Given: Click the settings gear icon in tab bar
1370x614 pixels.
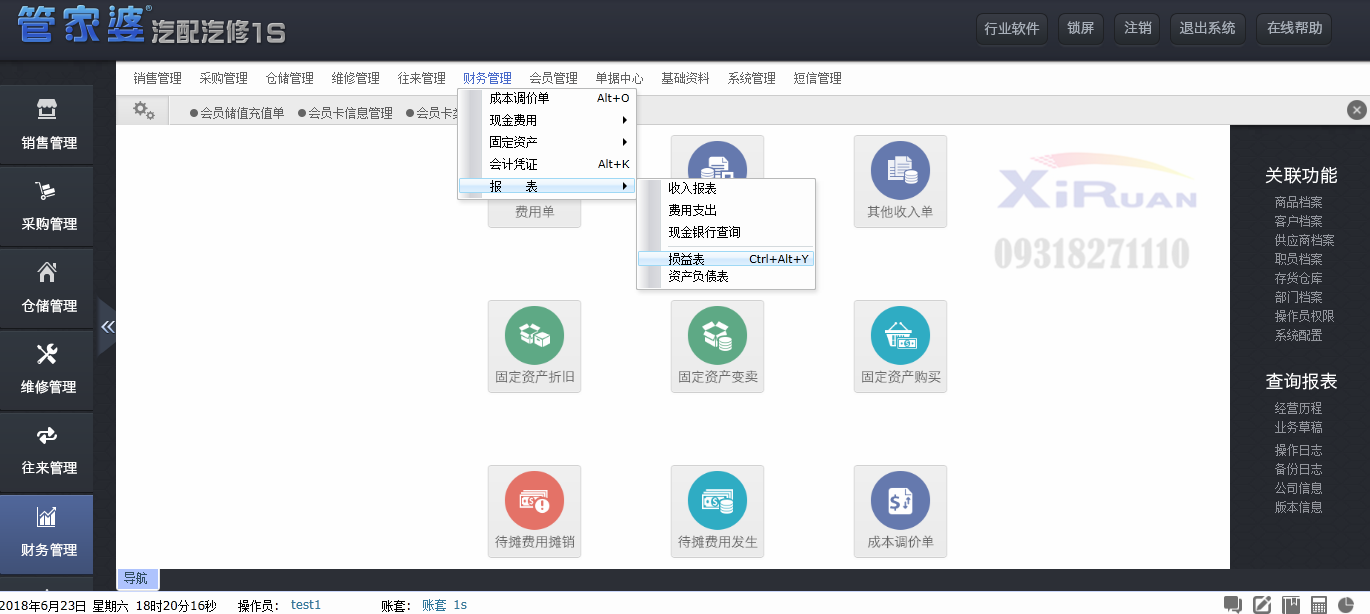Looking at the screenshot, I should coord(144,111).
